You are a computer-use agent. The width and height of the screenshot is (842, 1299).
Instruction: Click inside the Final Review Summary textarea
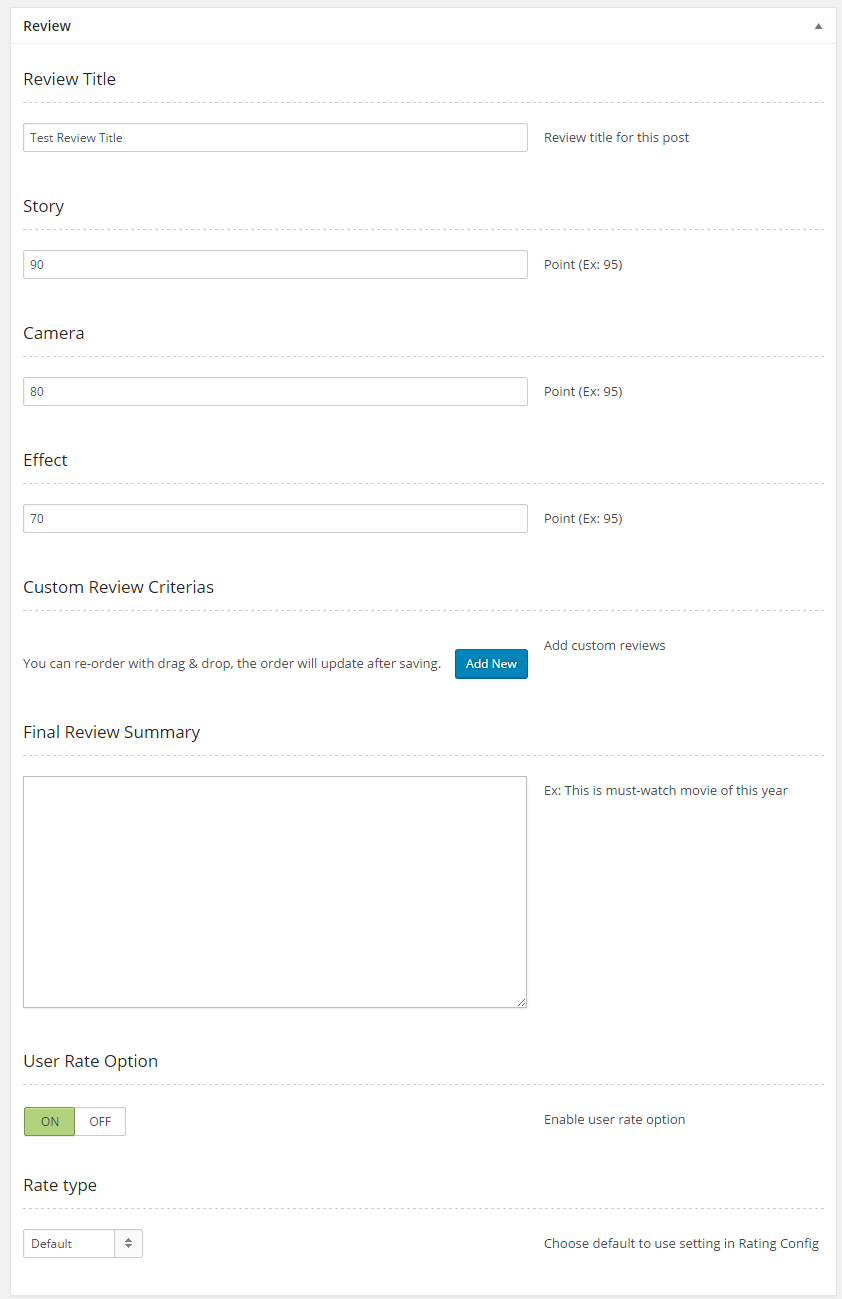tap(275, 891)
